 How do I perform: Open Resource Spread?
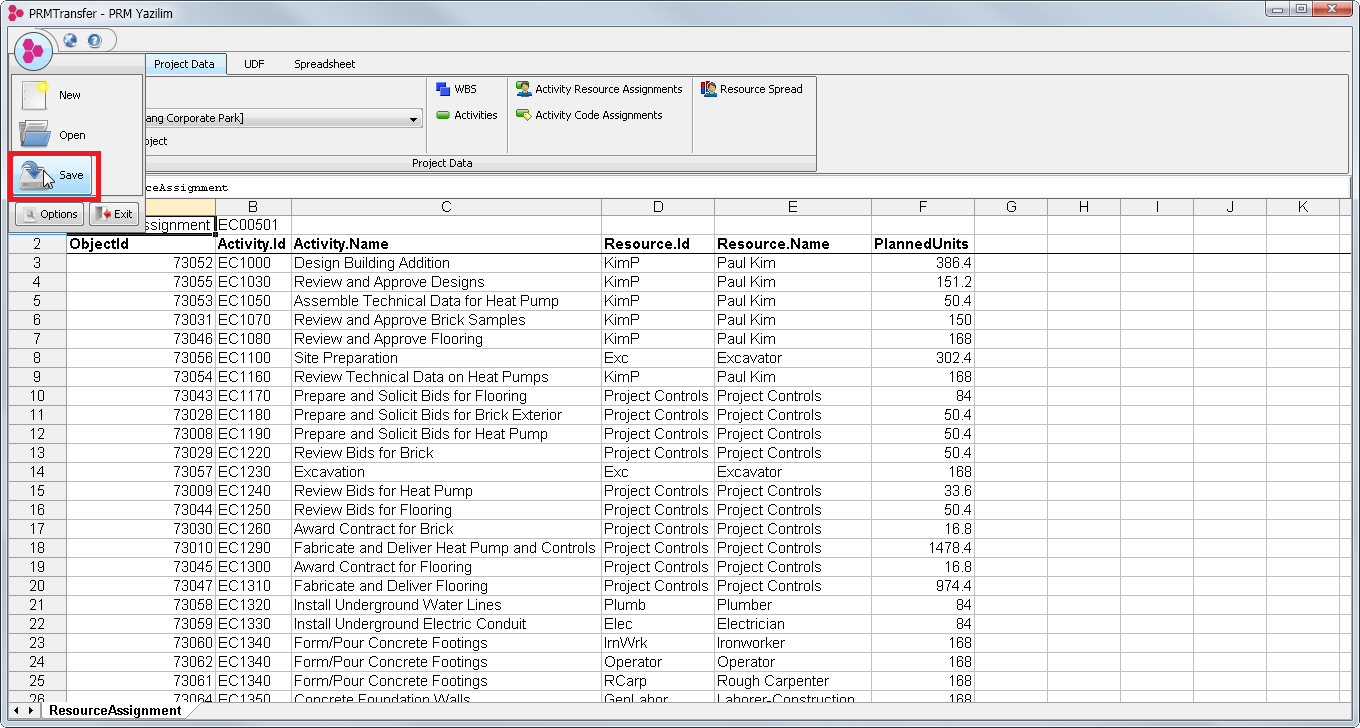(x=751, y=89)
